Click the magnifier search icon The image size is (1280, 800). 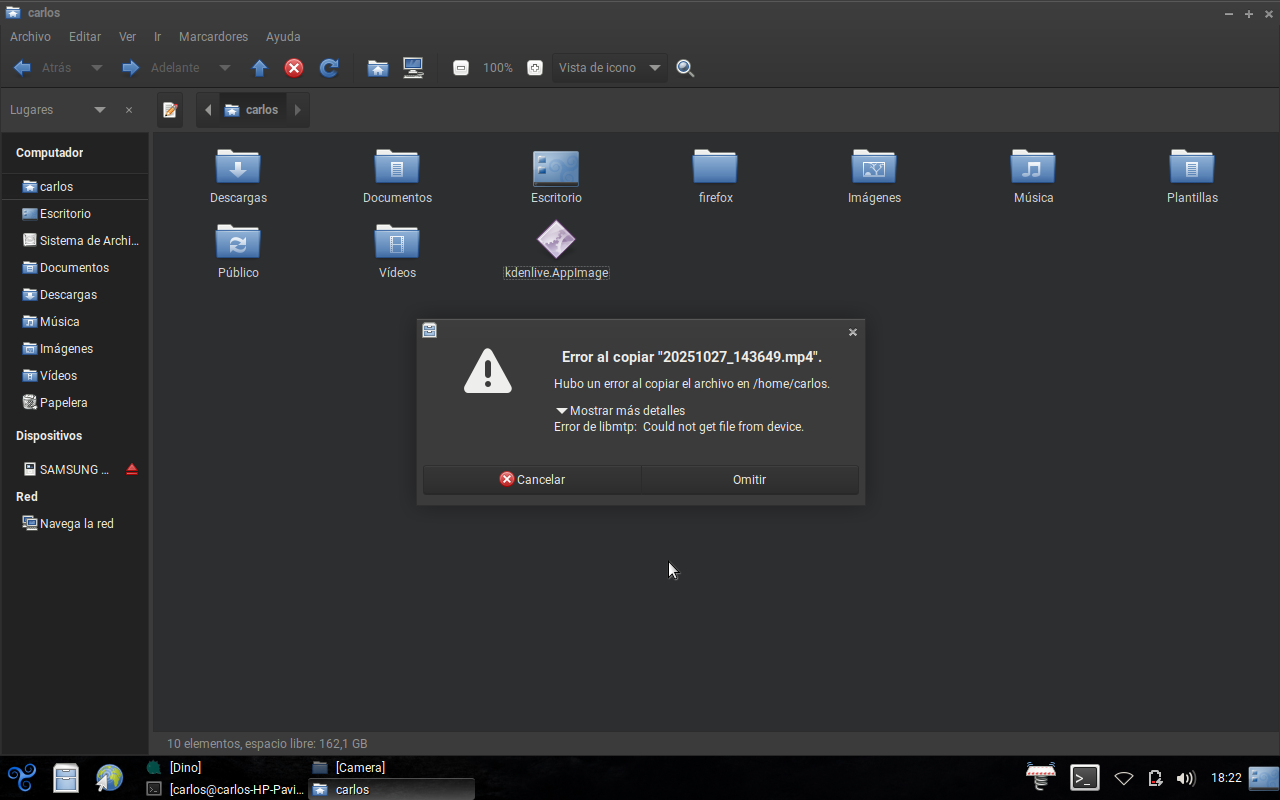point(685,68)
